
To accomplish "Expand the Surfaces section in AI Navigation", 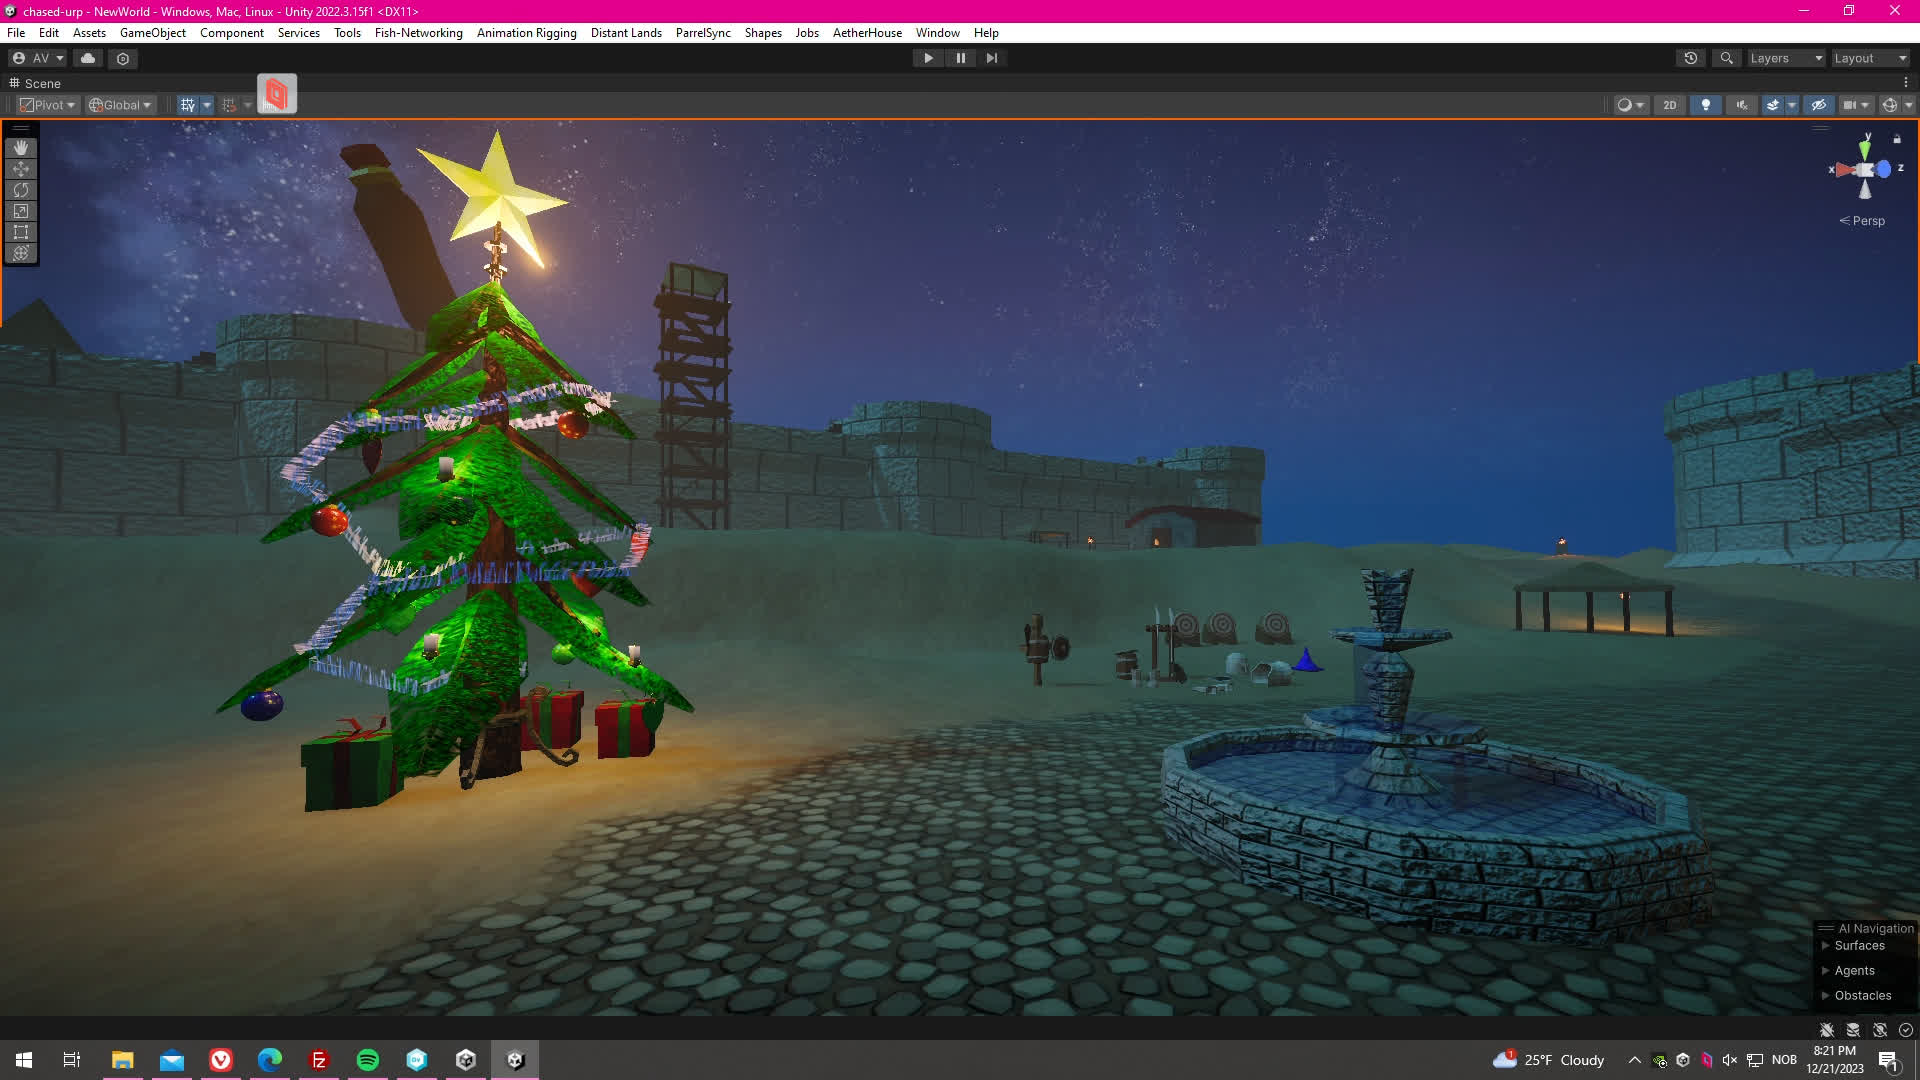I will point(1825,946).
